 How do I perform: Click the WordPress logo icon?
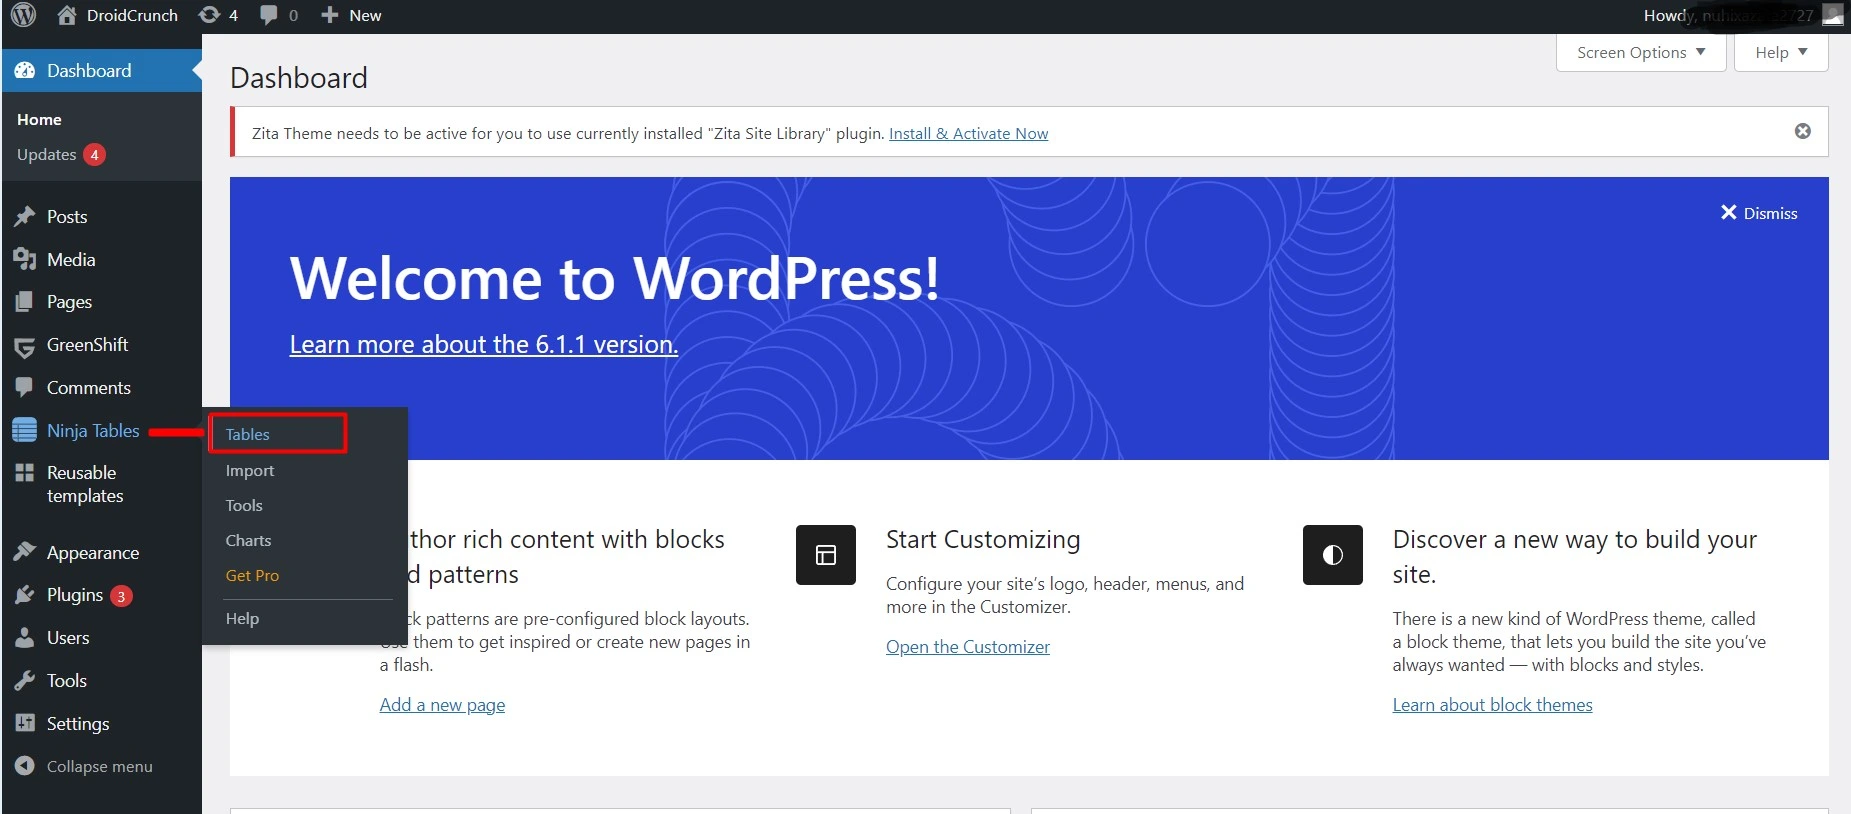pyautogui.click(x=24, y=15)
